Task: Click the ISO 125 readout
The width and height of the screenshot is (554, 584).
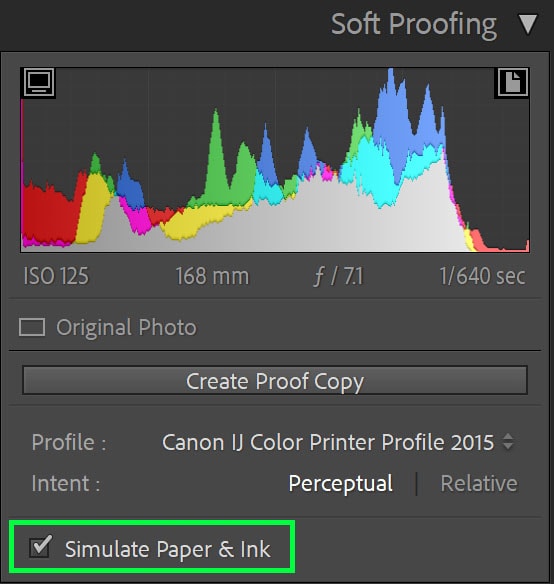Action: [x=56, y=276]
